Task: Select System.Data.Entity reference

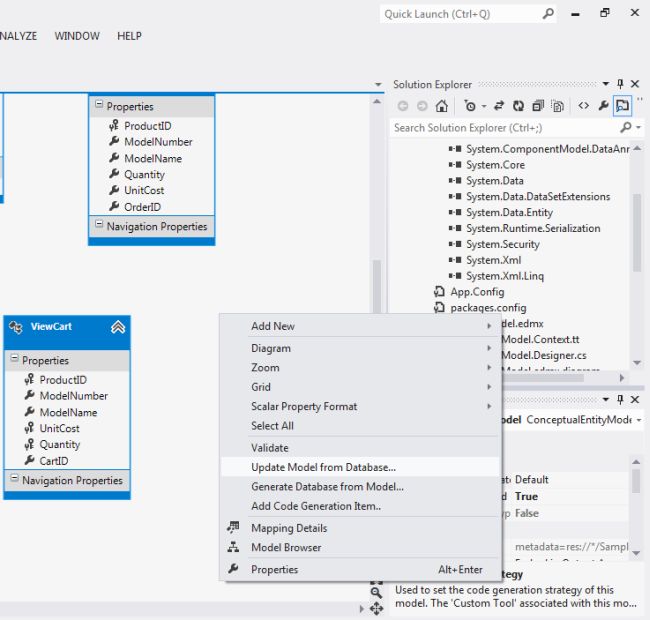Action: point(509,212)
